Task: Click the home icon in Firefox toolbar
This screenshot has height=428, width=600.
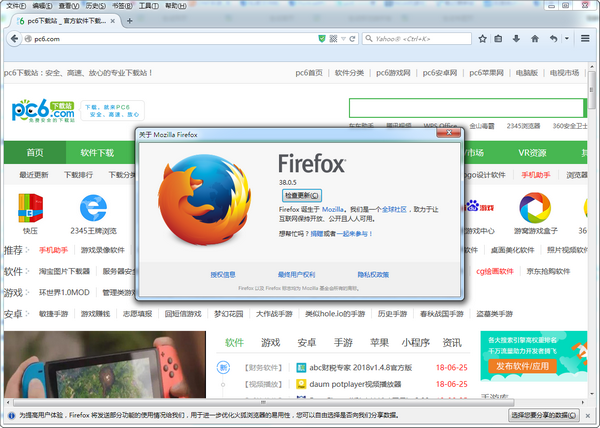Action: tap(535, 39)
